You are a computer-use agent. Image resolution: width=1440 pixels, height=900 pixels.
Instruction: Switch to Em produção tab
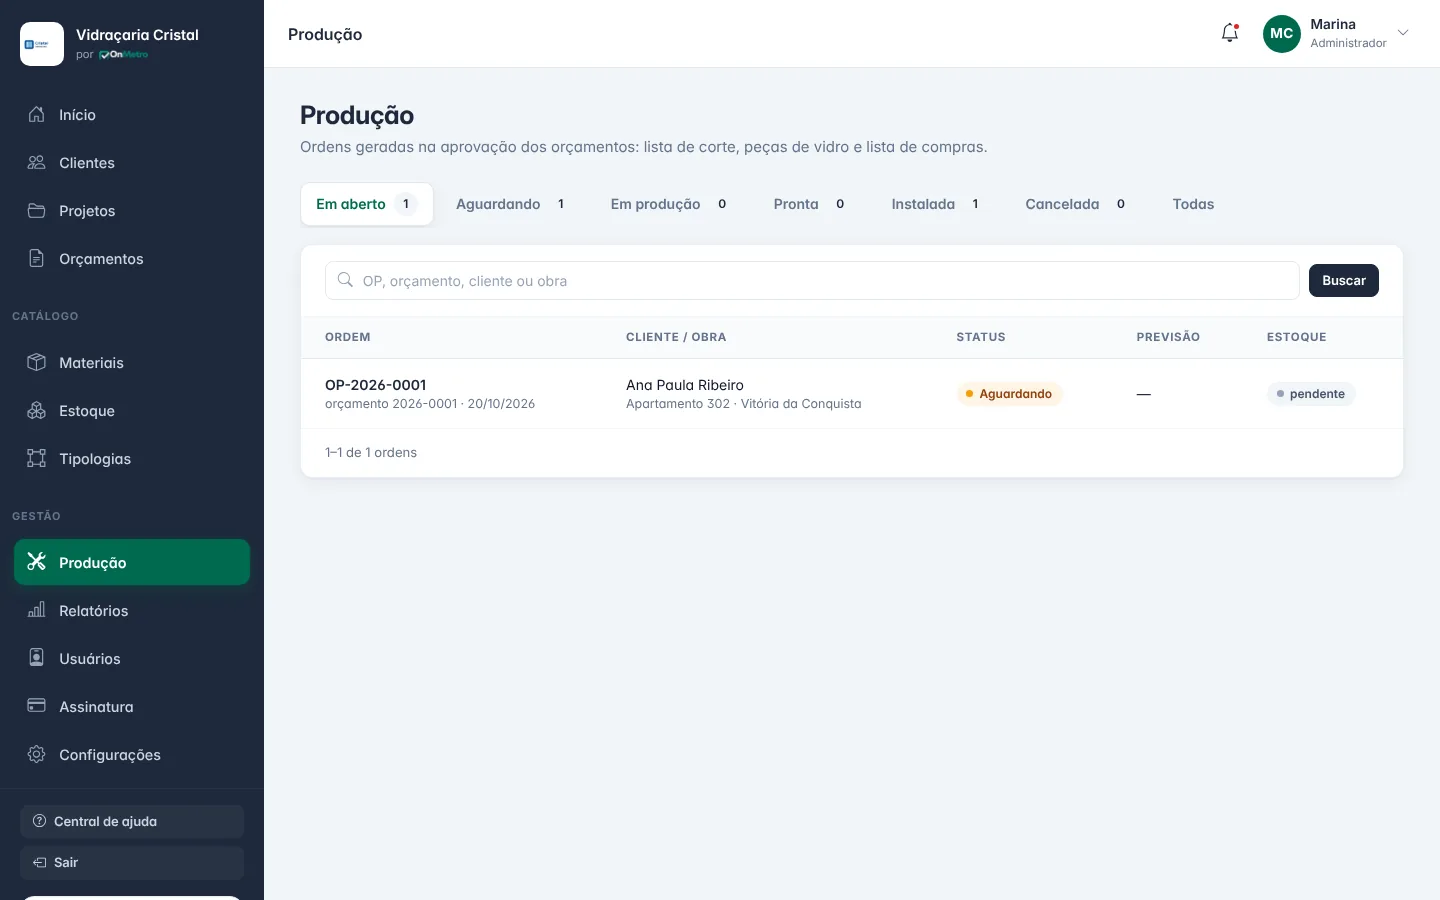pos(669,204)
